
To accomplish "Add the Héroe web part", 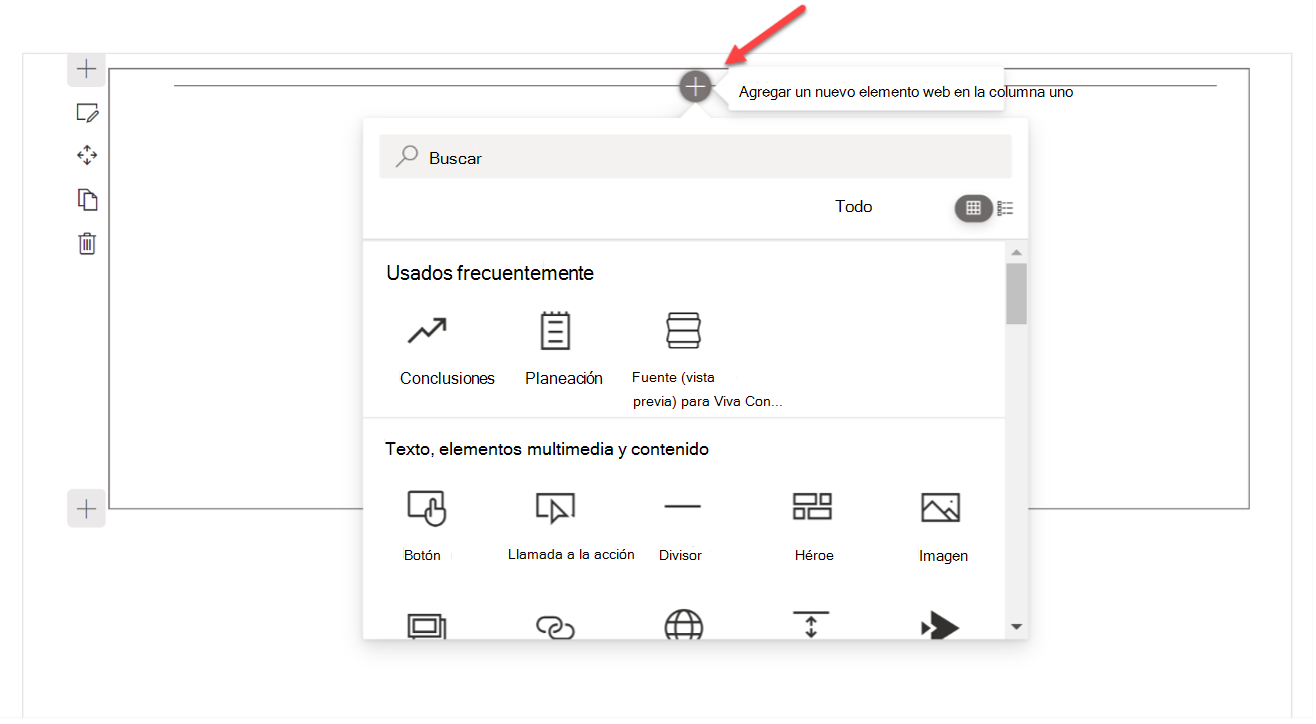I will coord(812,507).
